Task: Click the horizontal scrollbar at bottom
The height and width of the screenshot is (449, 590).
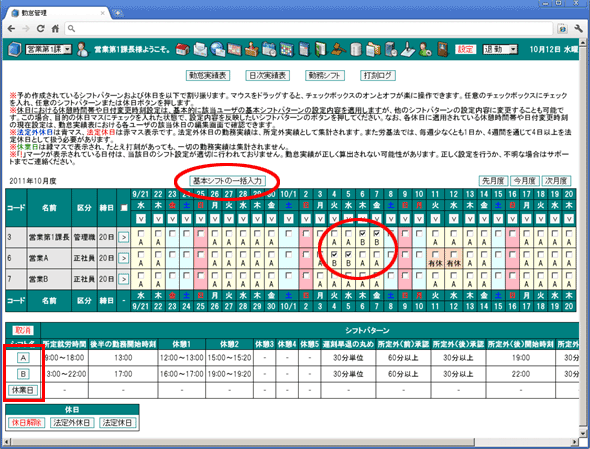Action: pos(290,441)
